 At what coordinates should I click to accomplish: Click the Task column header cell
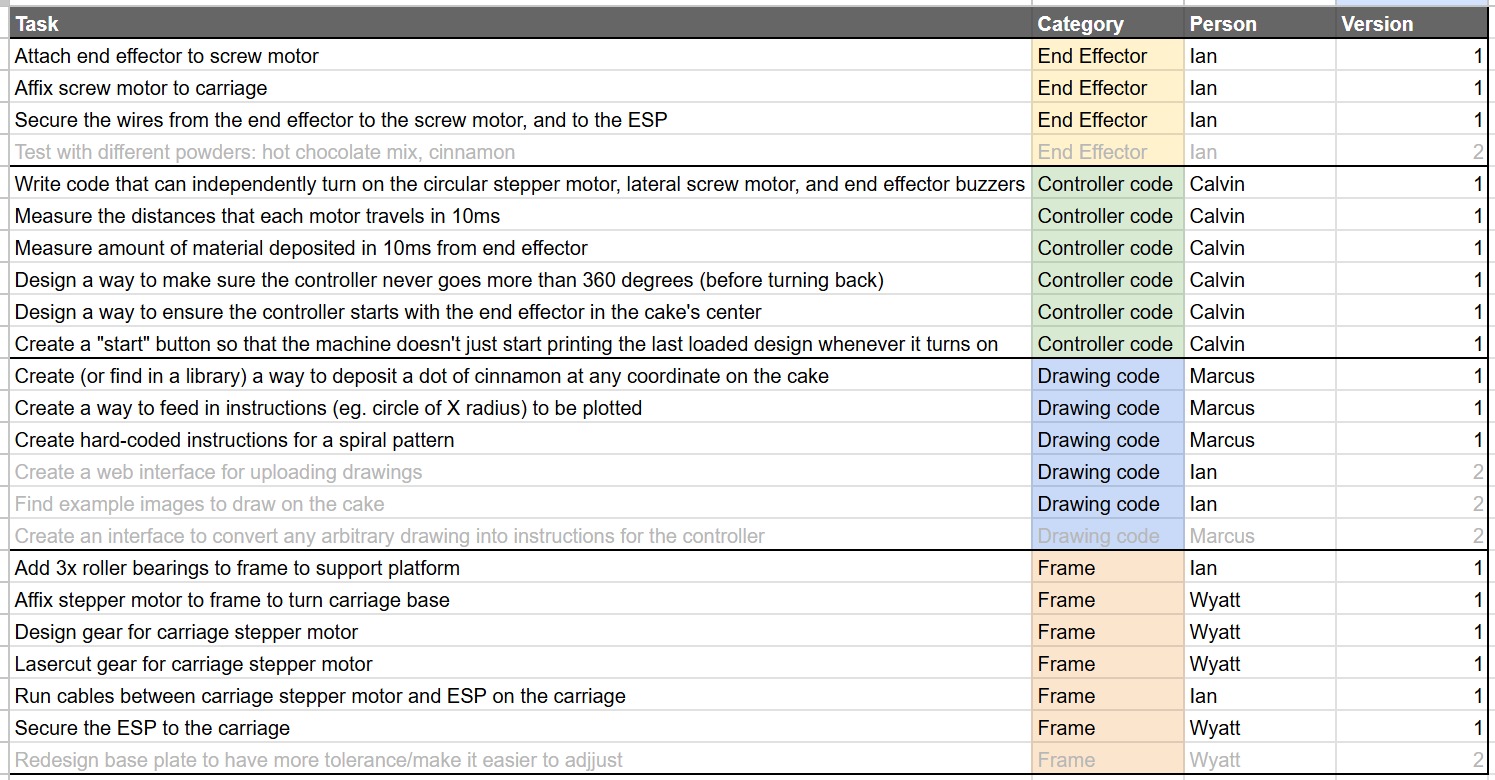click(520, 24)
